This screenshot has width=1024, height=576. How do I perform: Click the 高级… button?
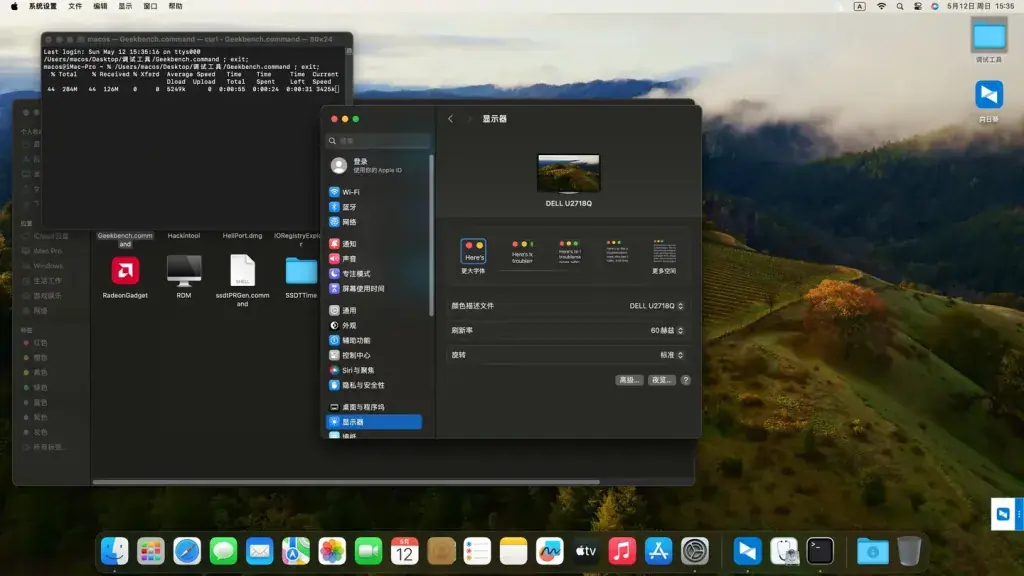(629, 380)
